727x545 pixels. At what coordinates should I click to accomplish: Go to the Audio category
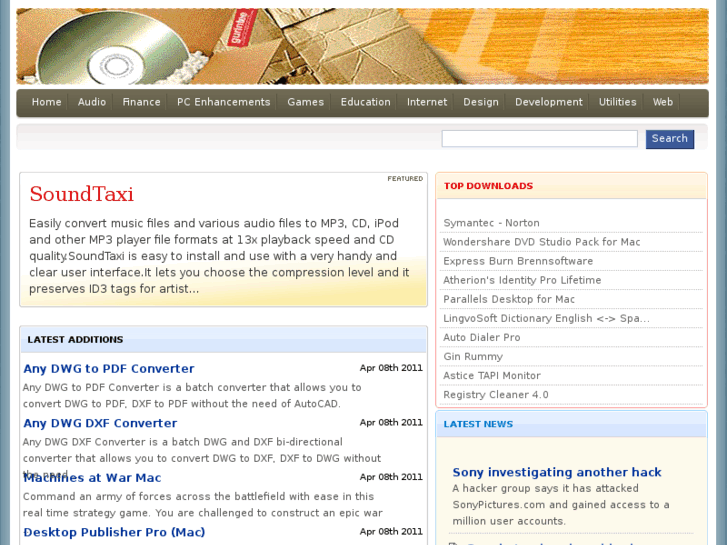pyautogui.click(x=92, y=102)
